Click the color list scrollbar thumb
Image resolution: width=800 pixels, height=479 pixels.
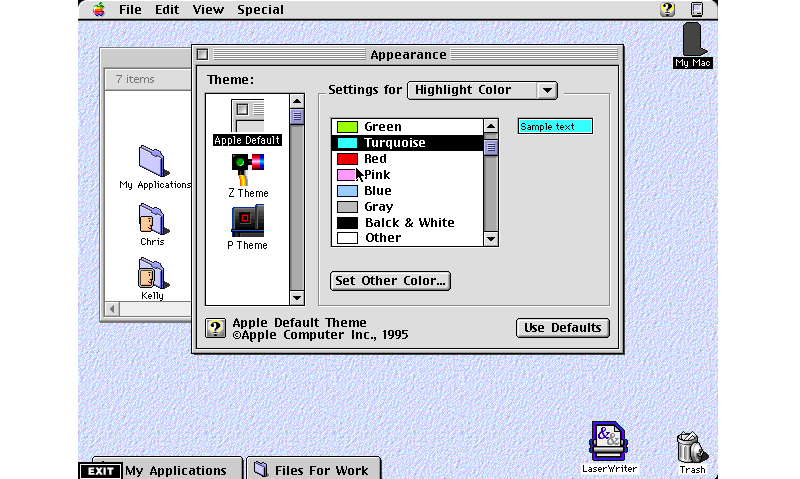pos(491,147)
